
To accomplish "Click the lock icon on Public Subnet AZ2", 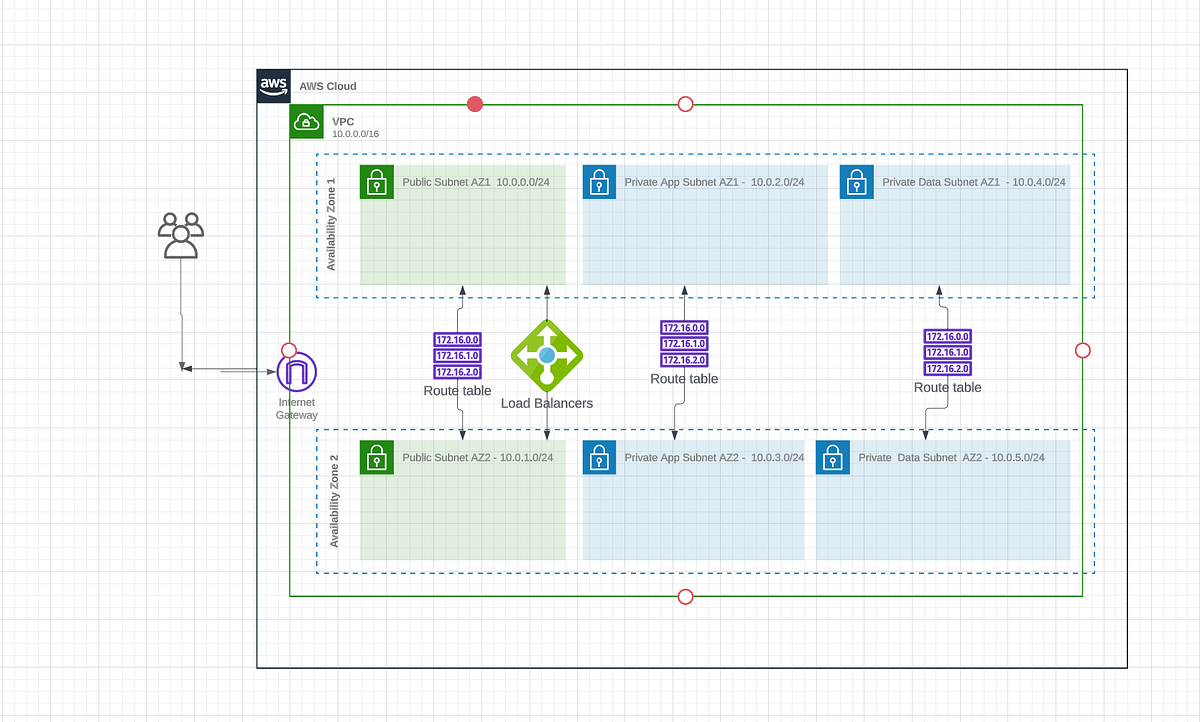I will tap(377, 457).
